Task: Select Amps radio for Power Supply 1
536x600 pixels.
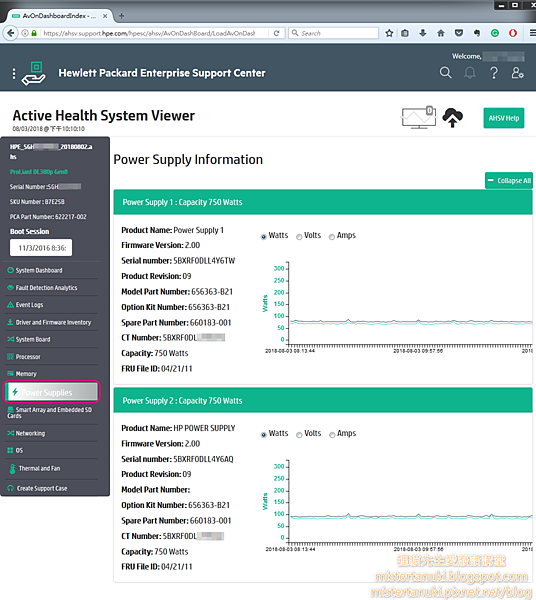Action: tap(332, 237)
